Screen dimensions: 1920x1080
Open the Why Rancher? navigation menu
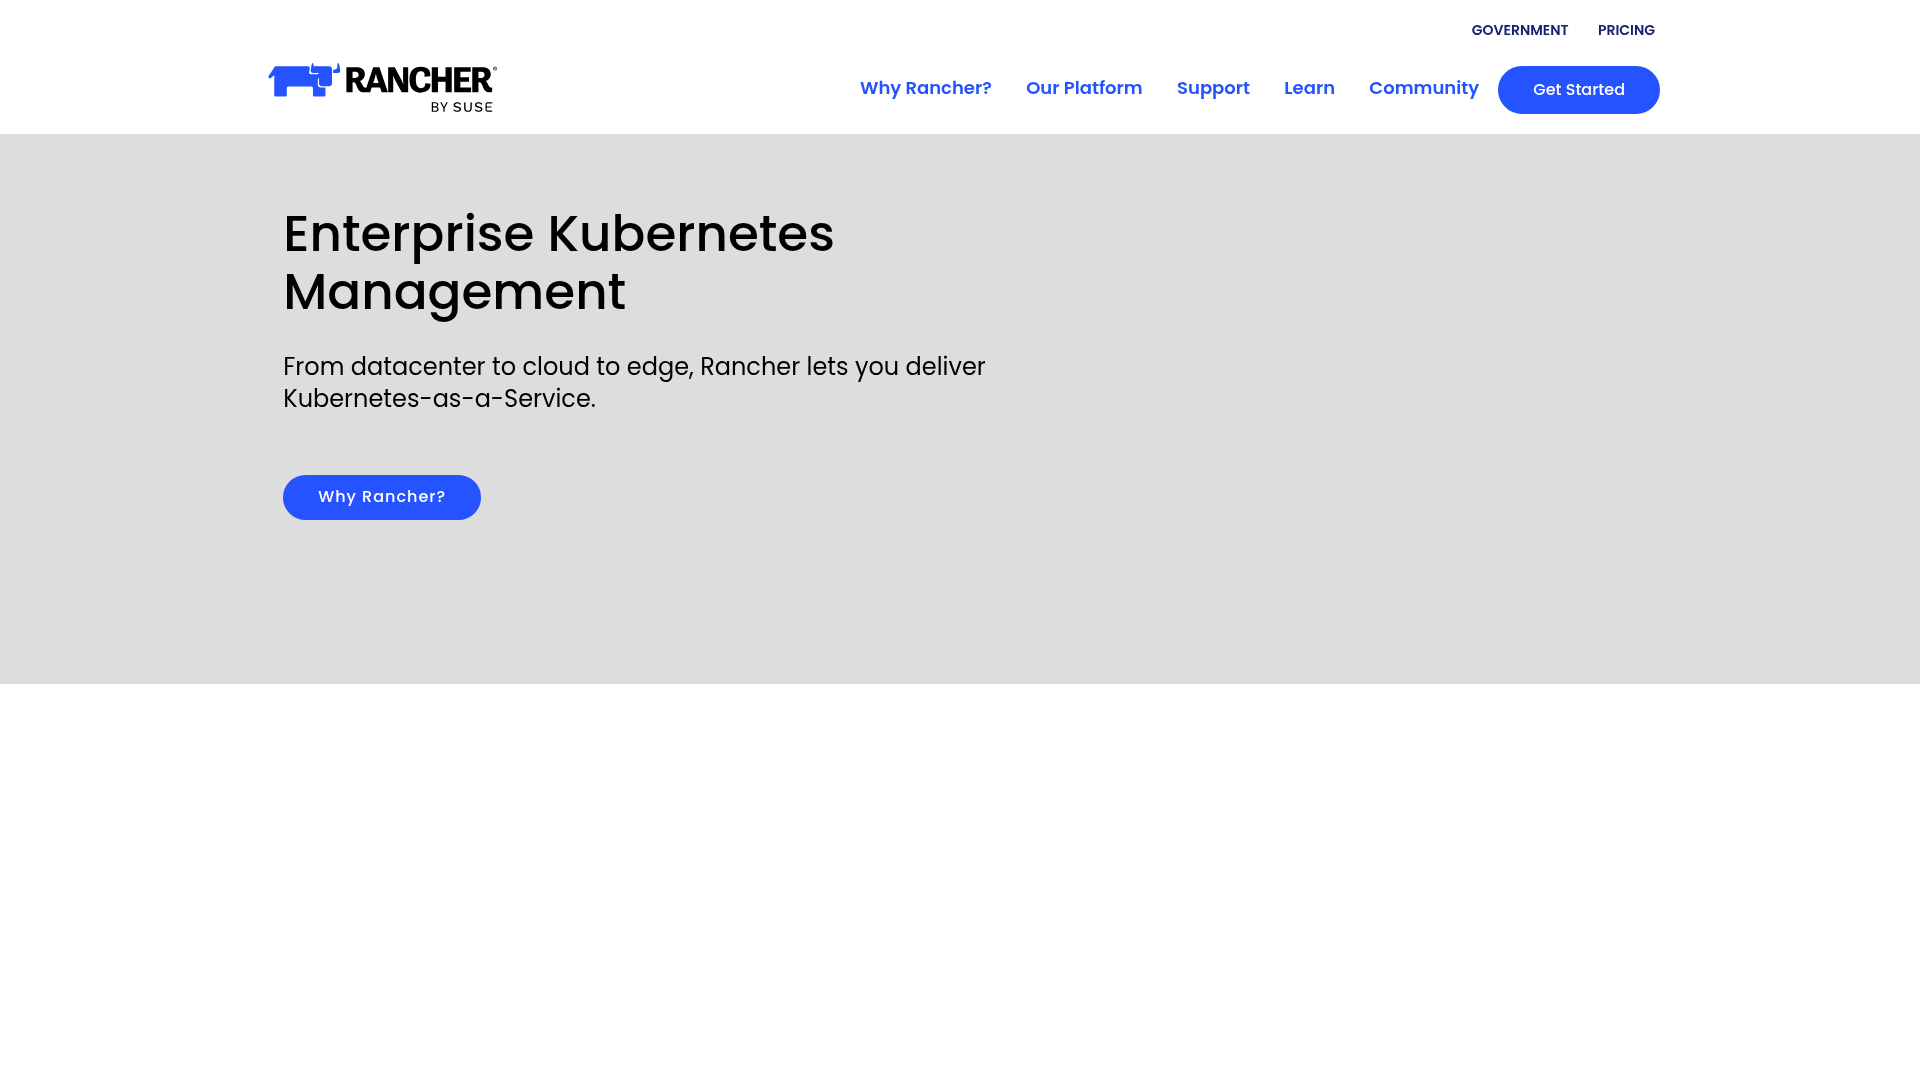coord(925,88)
